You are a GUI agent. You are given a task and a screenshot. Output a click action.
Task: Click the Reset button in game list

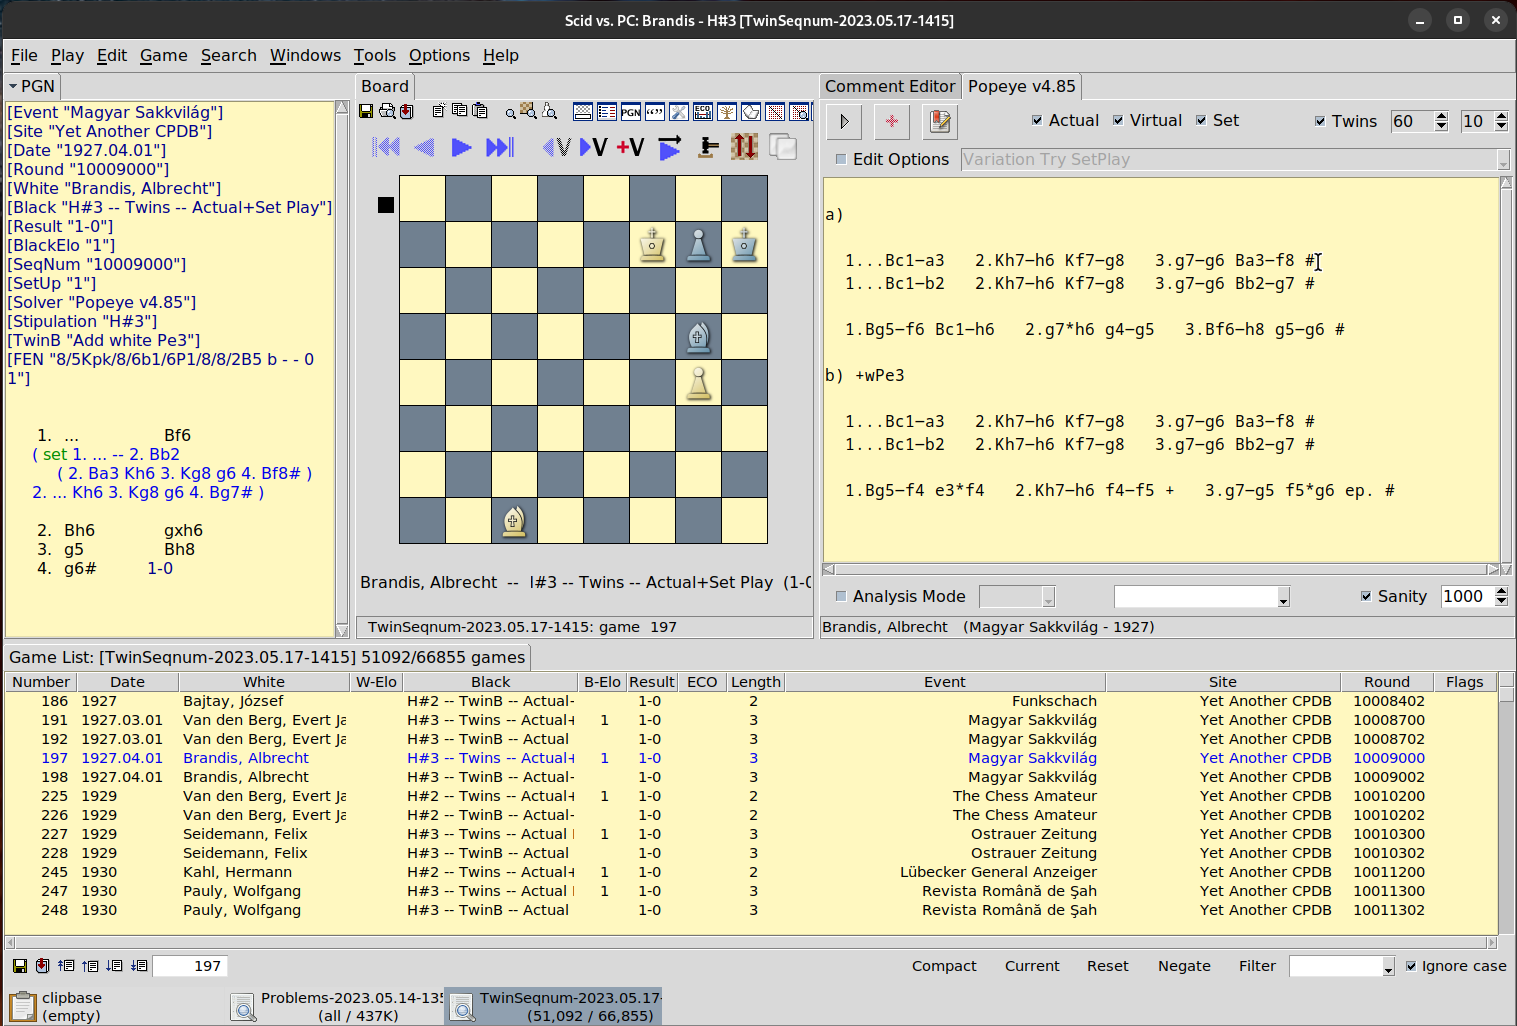1107,966
